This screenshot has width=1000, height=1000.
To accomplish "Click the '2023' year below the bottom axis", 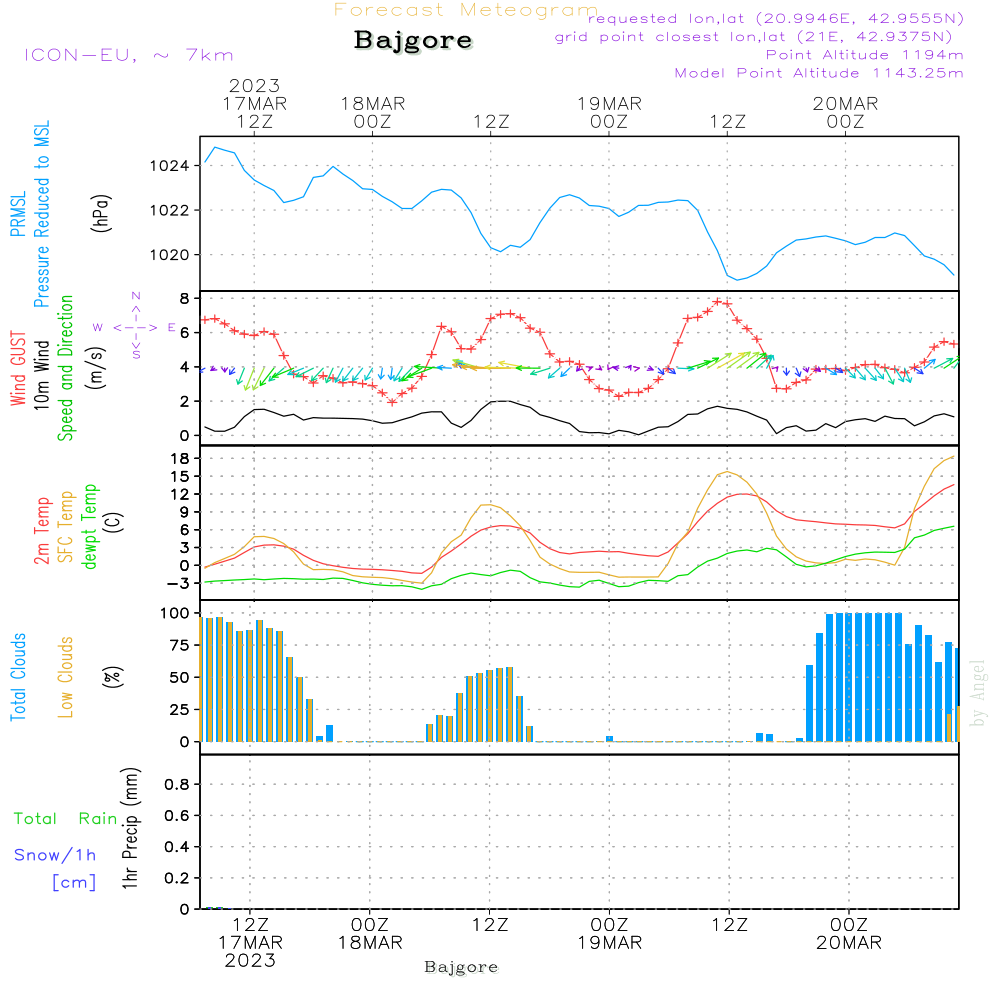I will [250, 960].
